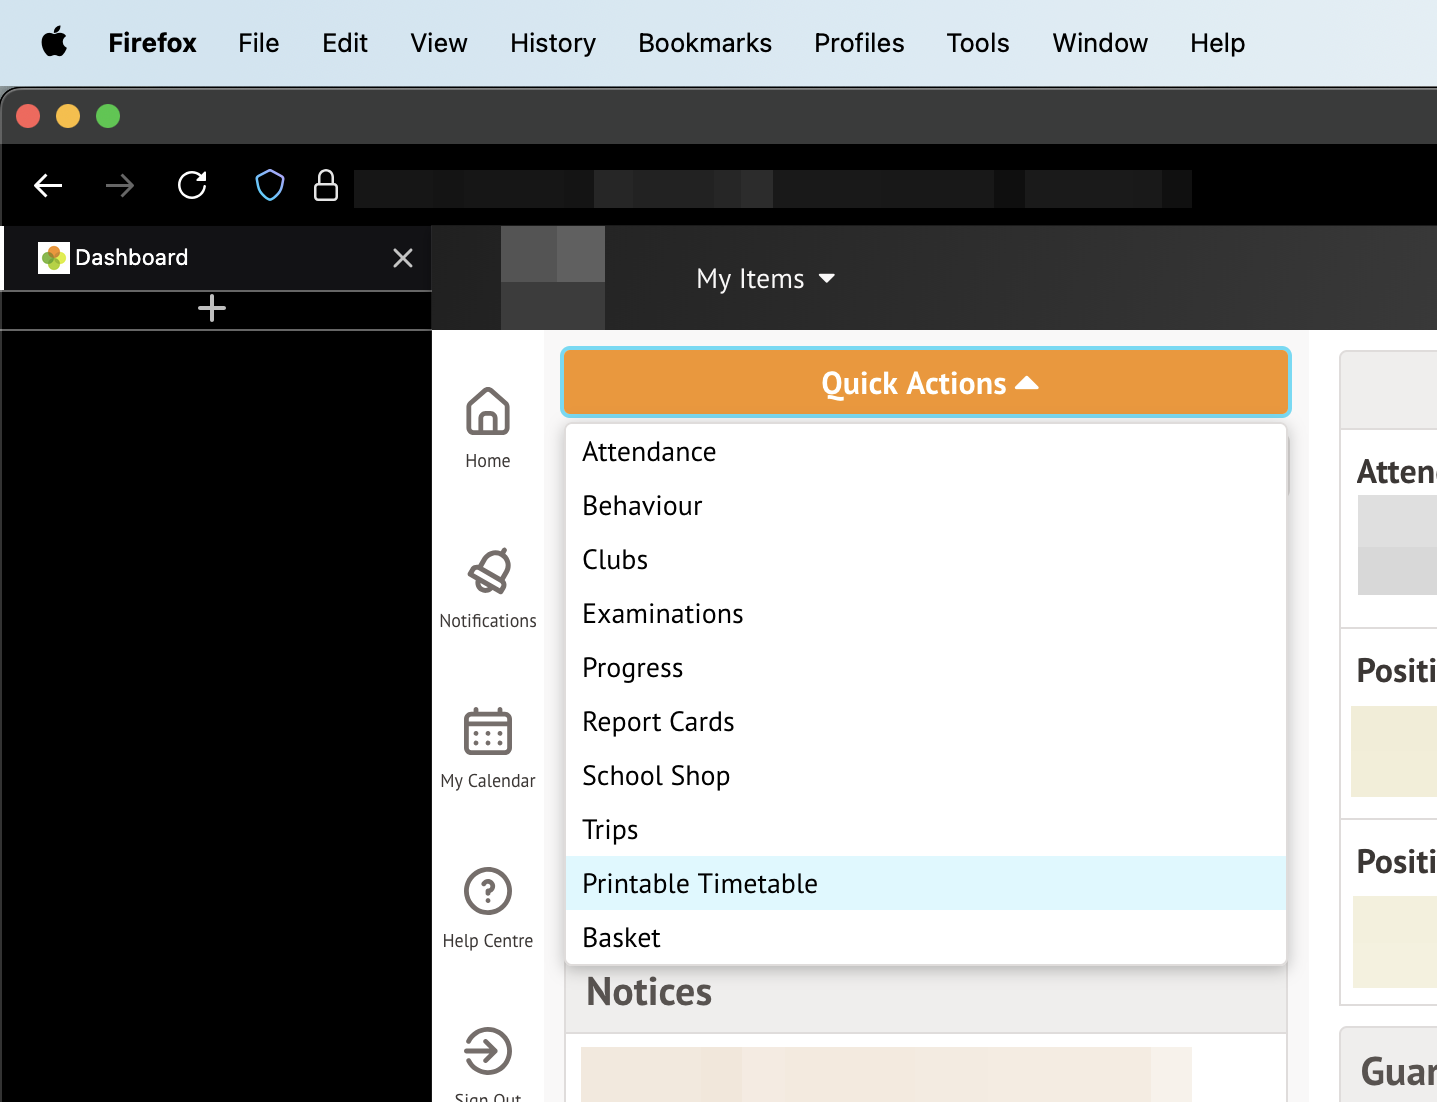Choose Behaviour from Quick Actions
The height and width of the screenshot is (1102, 1437).
(926, 506)
